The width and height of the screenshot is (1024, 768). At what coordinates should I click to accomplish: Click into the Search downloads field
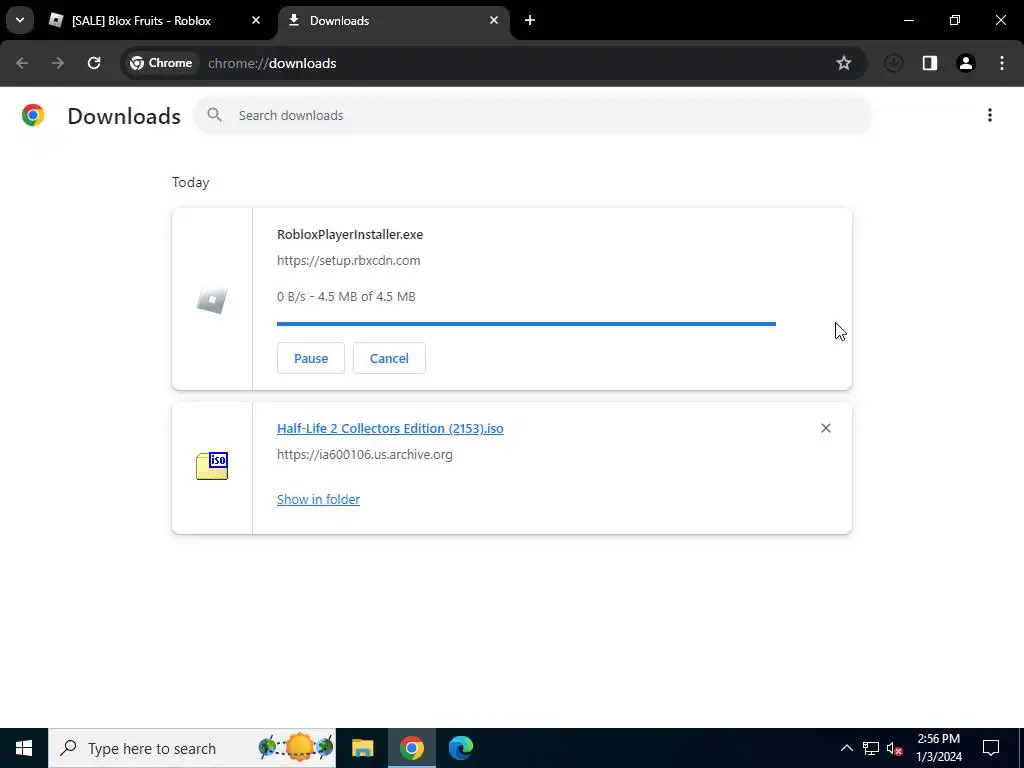pos(532,116)
